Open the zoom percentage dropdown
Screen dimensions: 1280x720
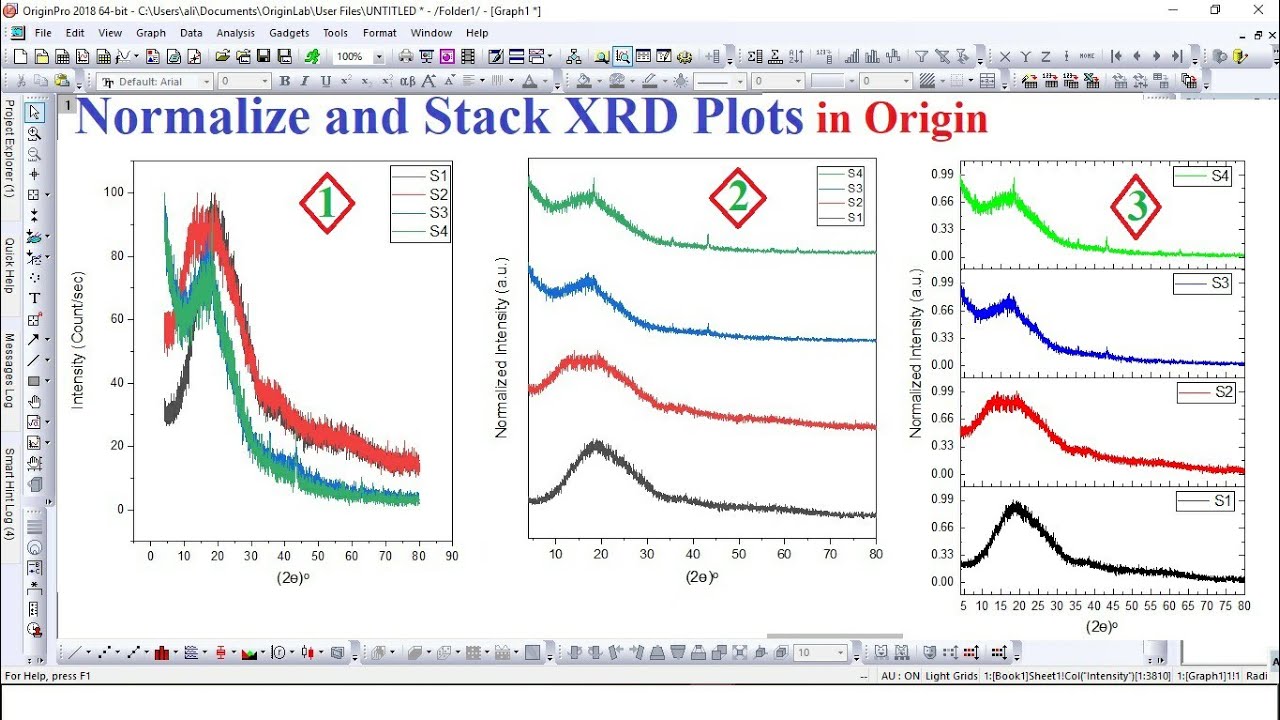pos(379,57)
